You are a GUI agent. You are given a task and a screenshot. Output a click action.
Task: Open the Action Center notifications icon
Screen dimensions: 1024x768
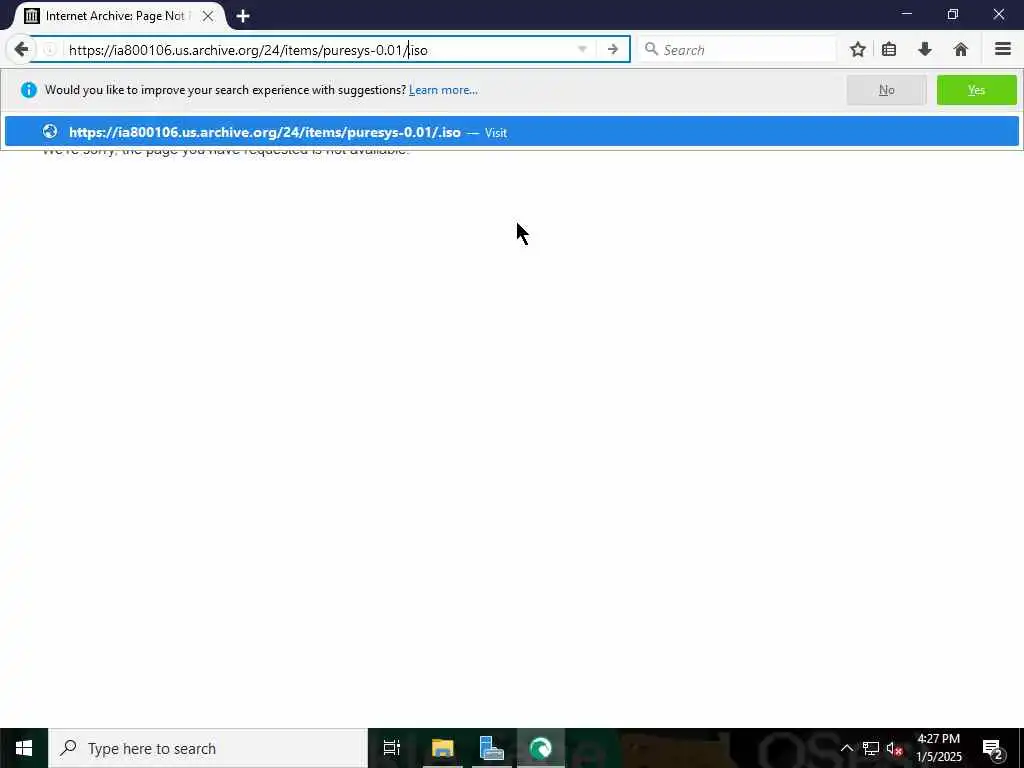pos(993,749)
